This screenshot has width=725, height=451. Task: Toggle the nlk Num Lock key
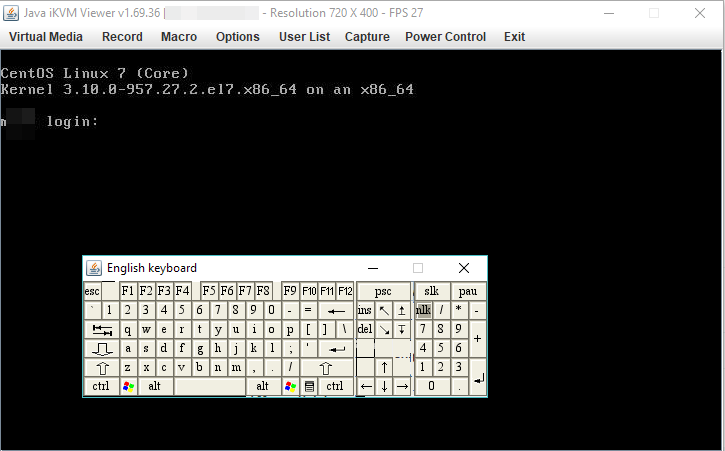pos(423,310)
